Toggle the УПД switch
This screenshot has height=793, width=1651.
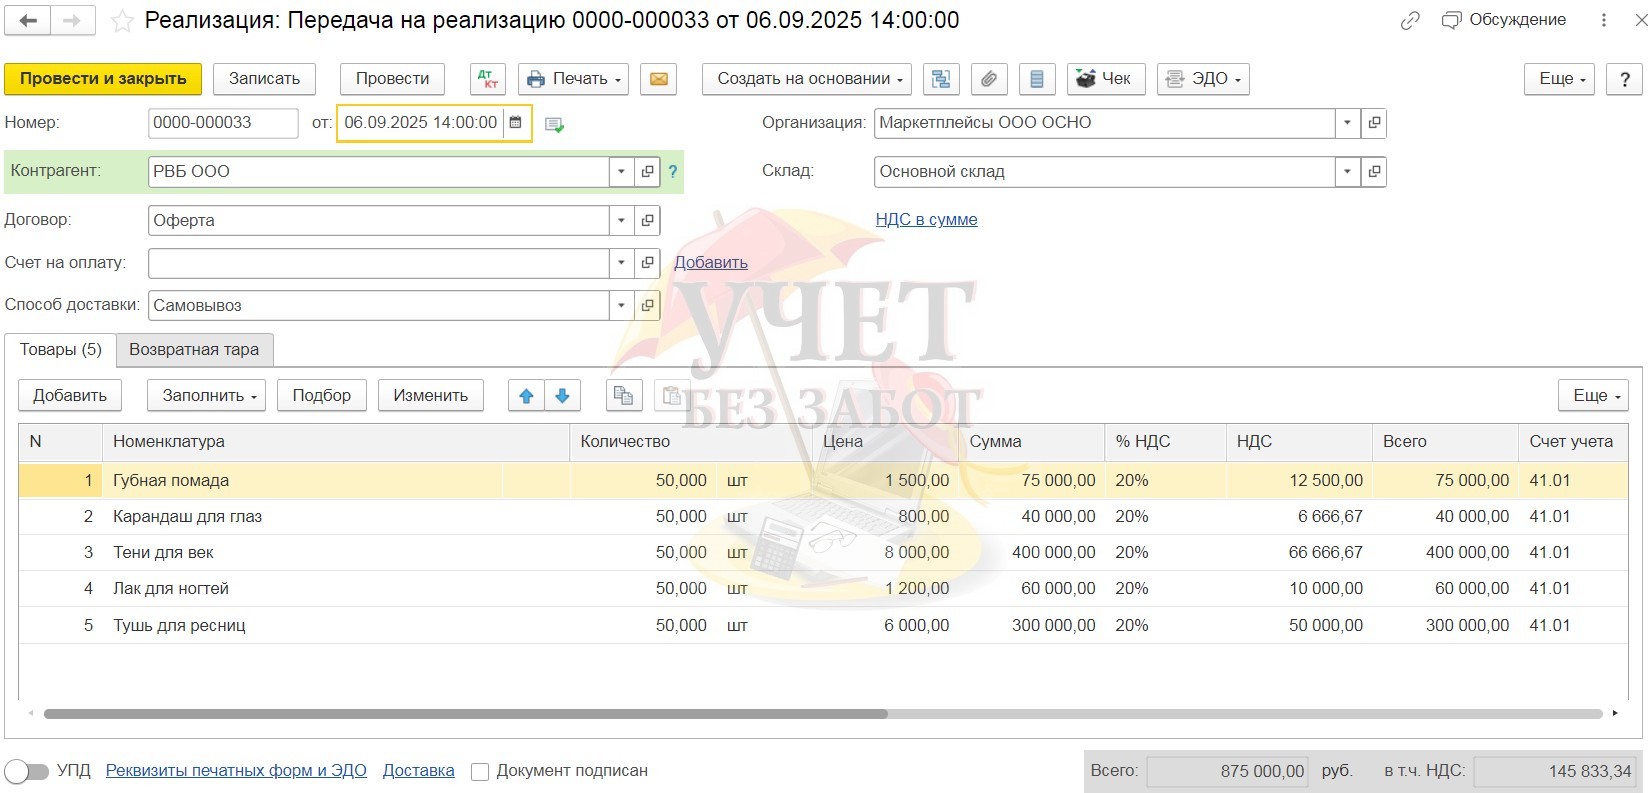click(x=27, y=771)
